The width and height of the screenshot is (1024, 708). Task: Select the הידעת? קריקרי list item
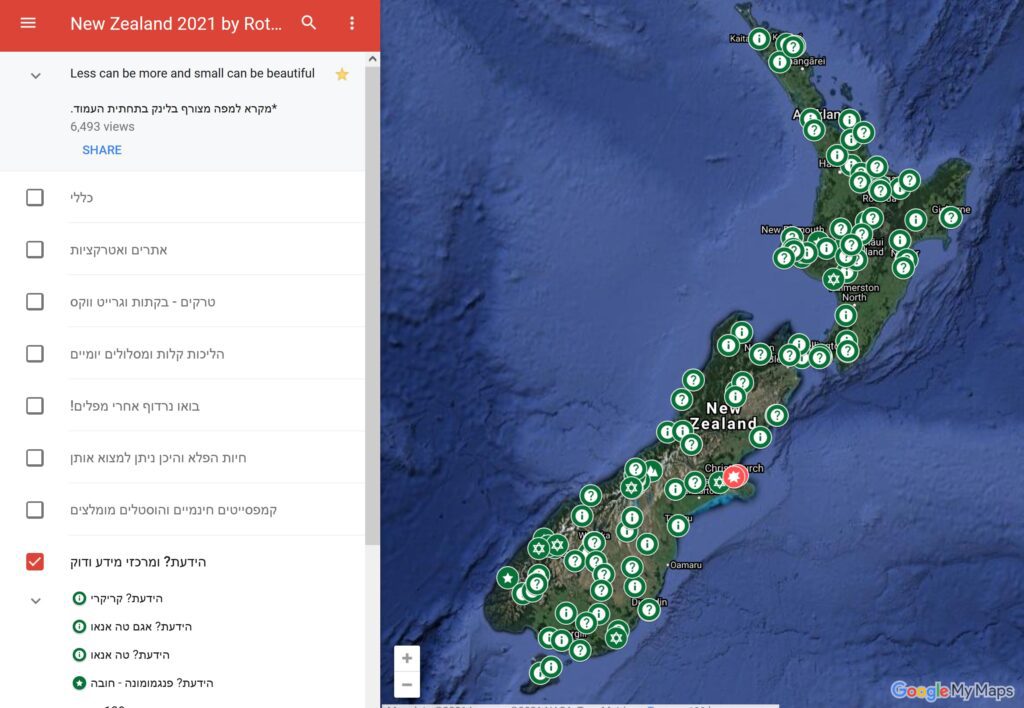click(126, 599)
